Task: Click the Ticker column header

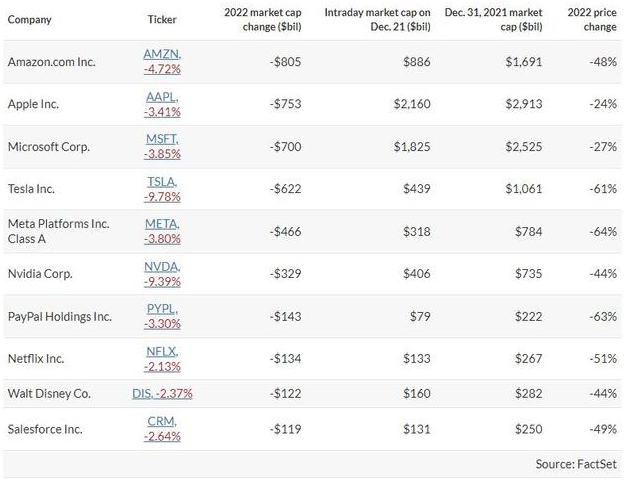Action: click(x=161, y=19)
